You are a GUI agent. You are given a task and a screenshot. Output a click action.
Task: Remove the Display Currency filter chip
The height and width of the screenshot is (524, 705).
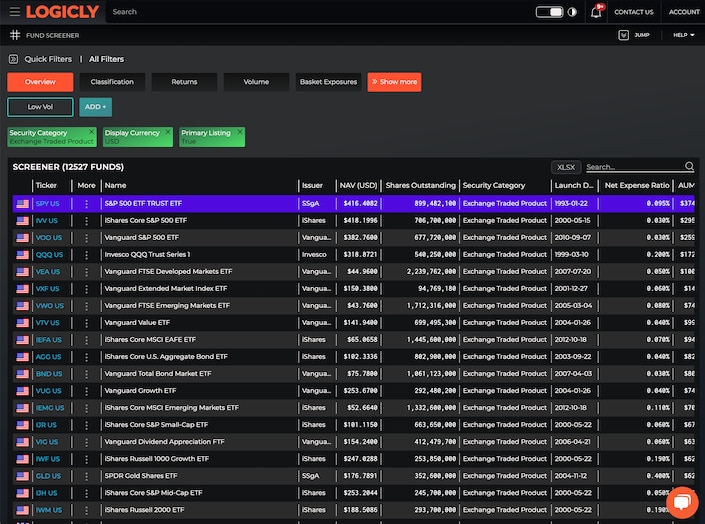click(168, 132)
